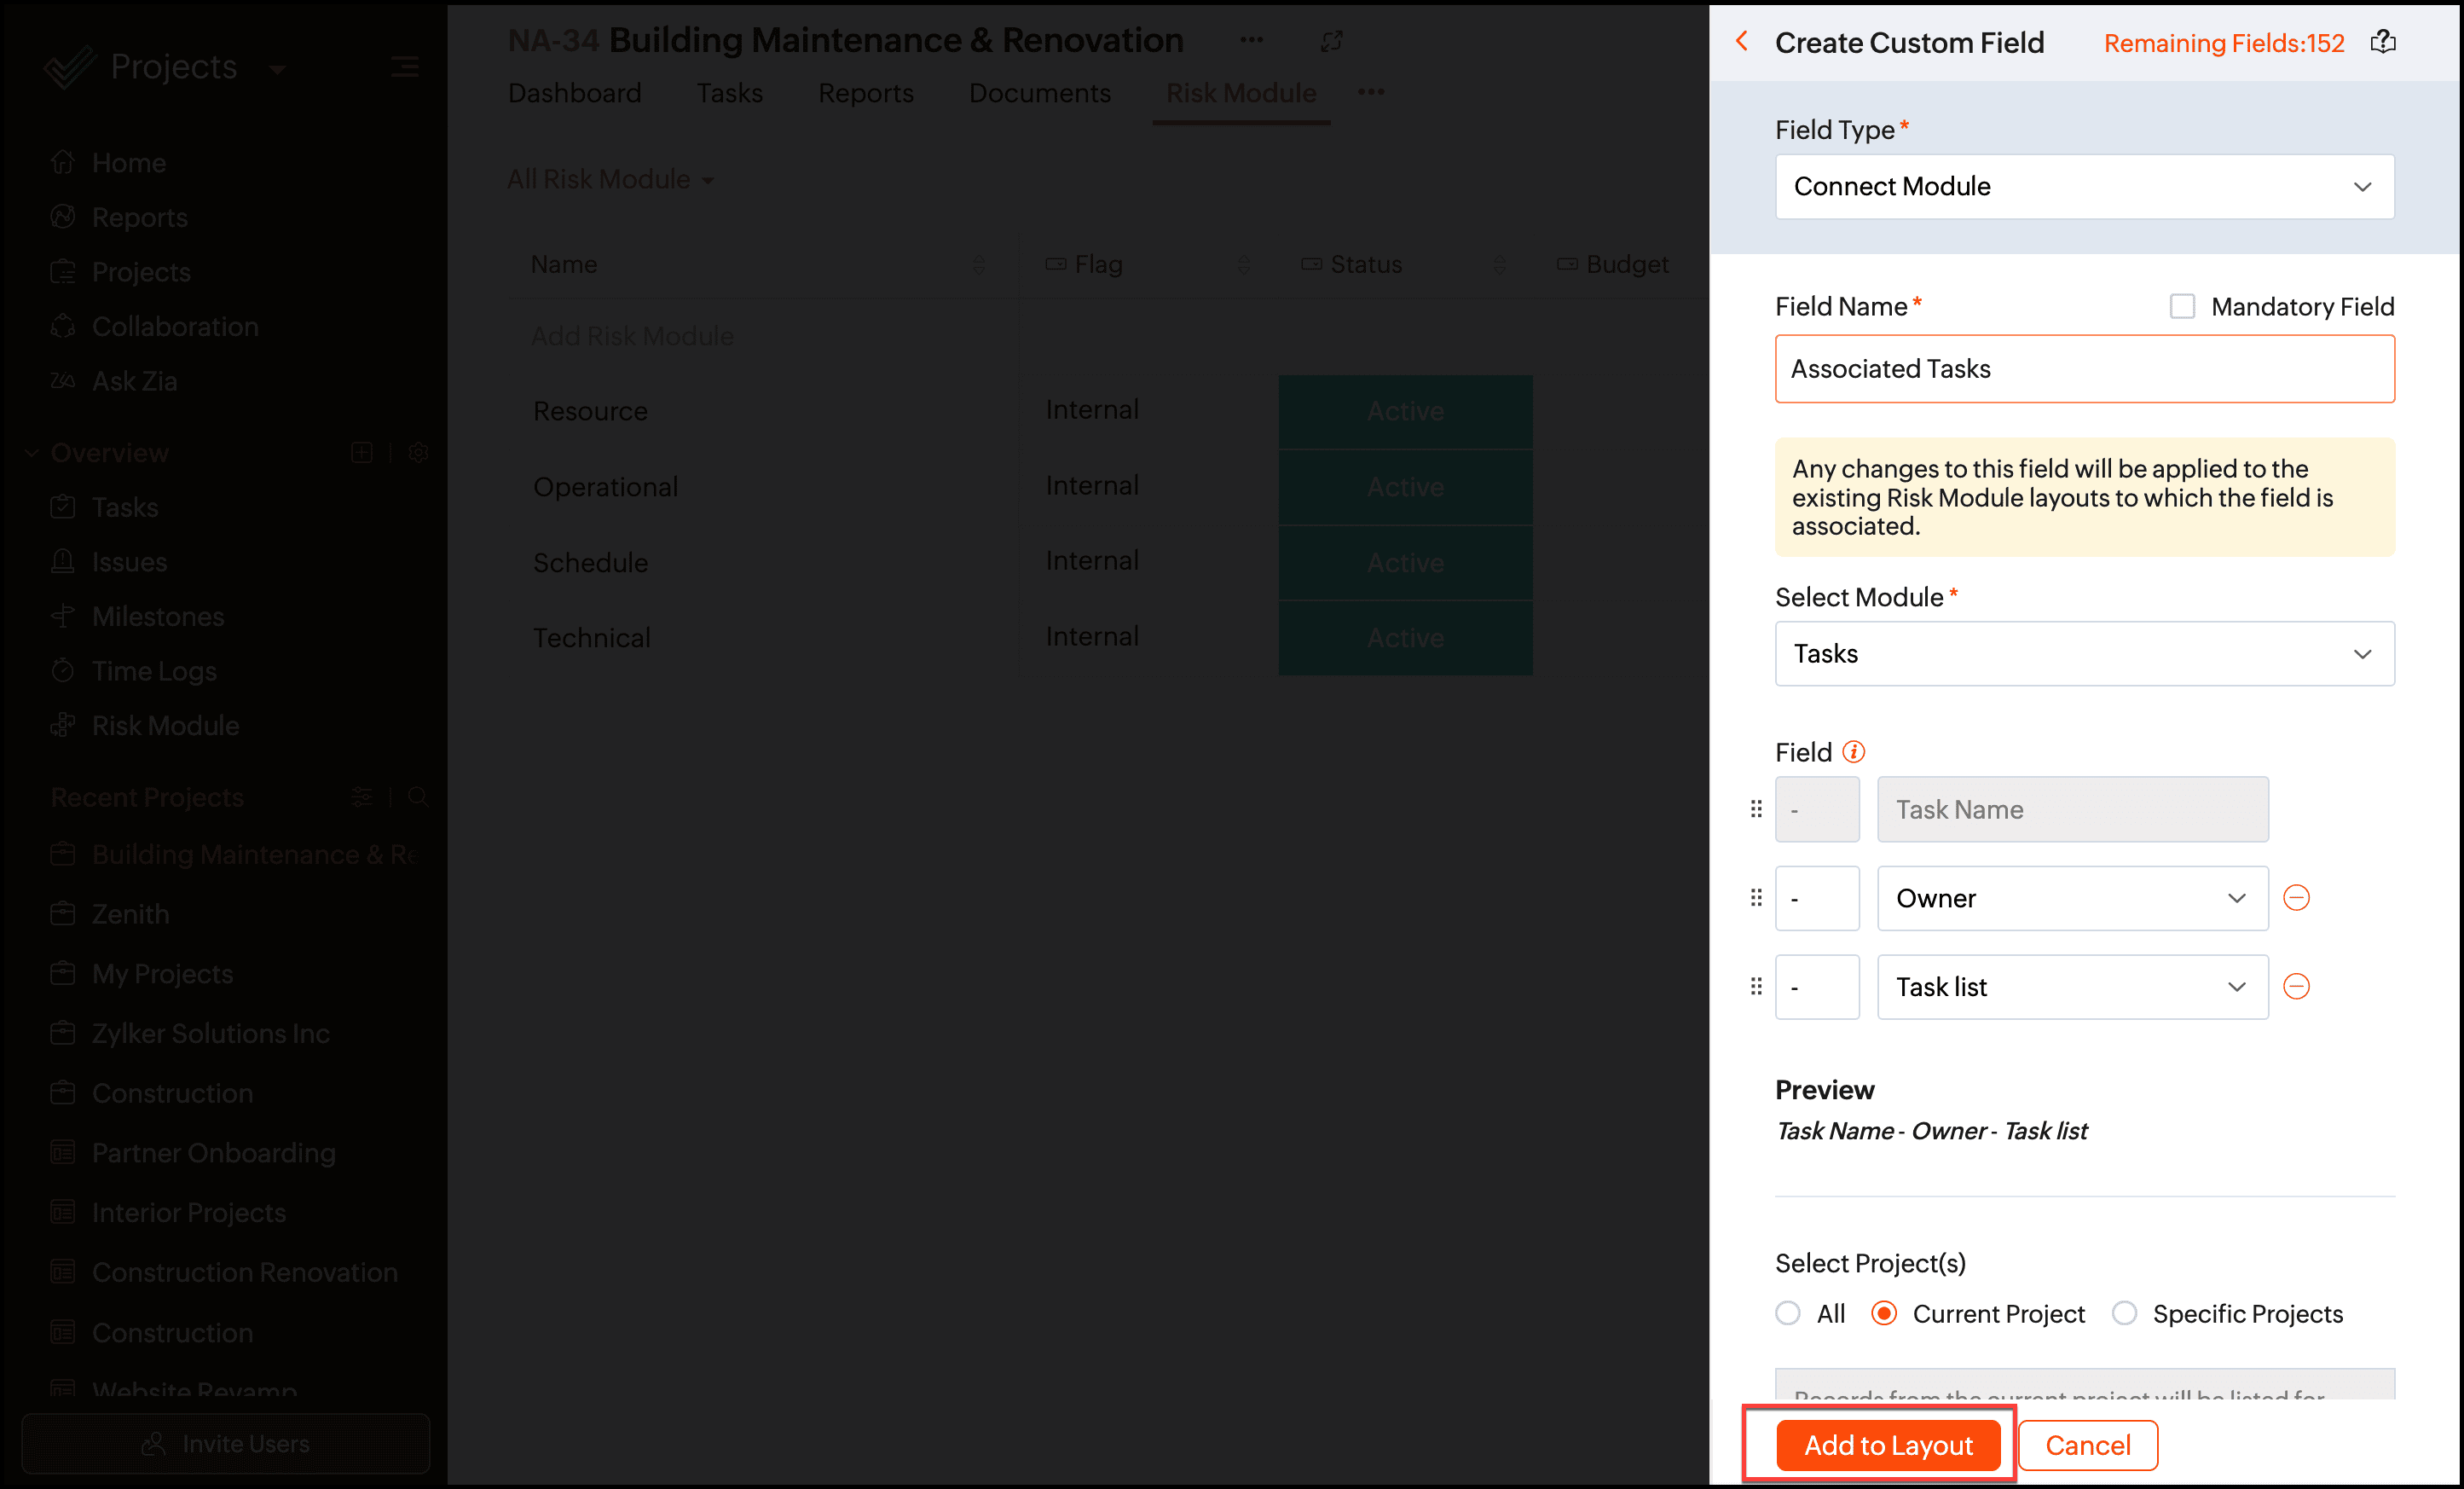Open the Task list field dropdown
Screen dimensions: 2464x1489
2071,987
